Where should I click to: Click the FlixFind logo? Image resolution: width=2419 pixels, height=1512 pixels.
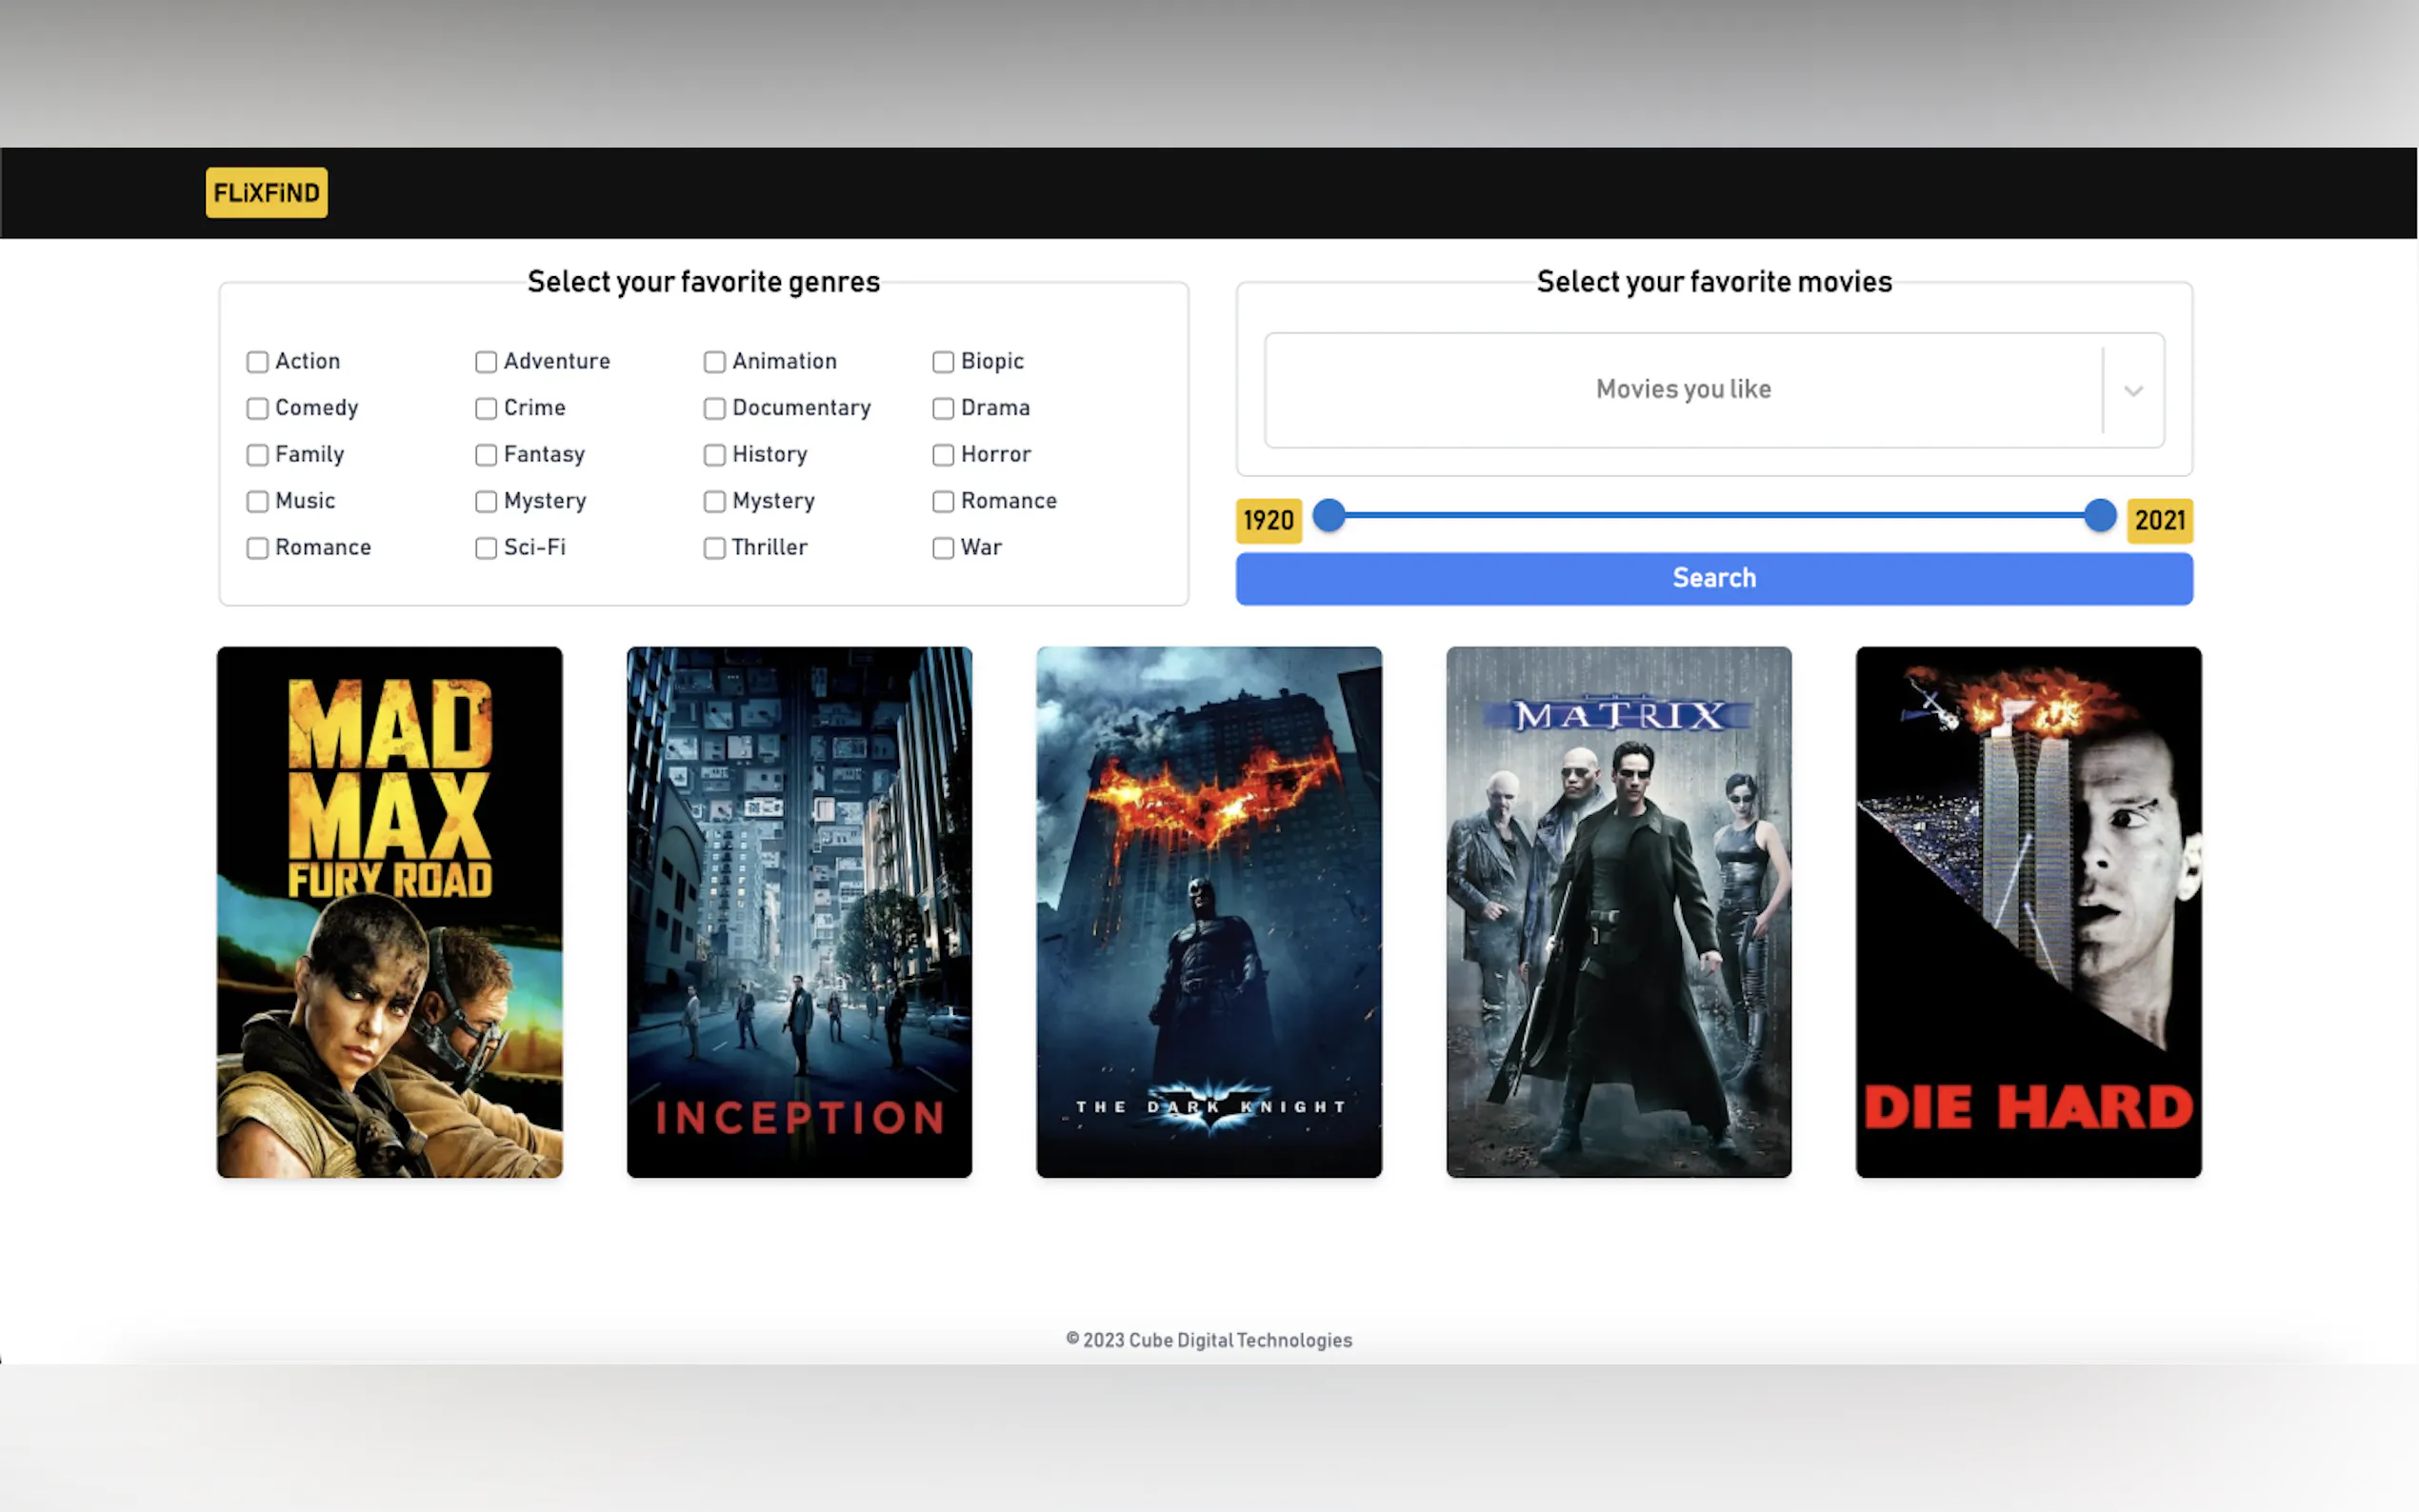pyautogui.click(x=266, y=192)
